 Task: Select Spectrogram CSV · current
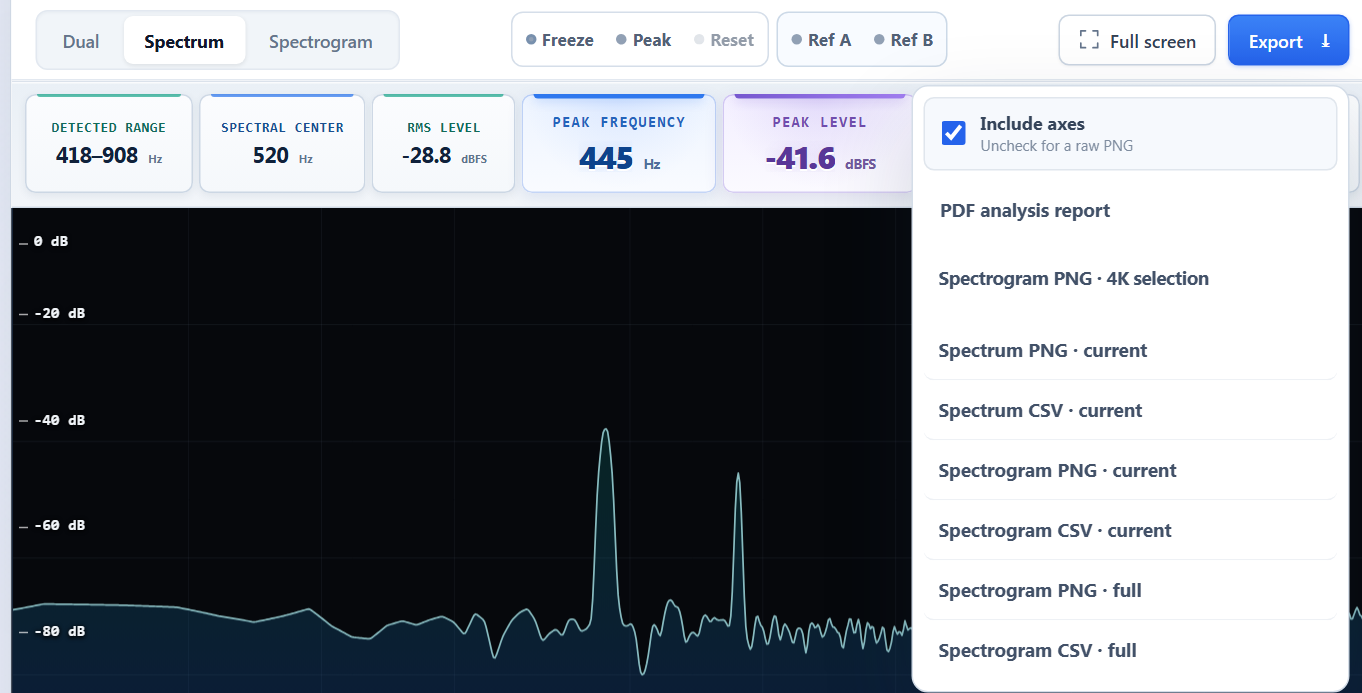coord(1130,531)
